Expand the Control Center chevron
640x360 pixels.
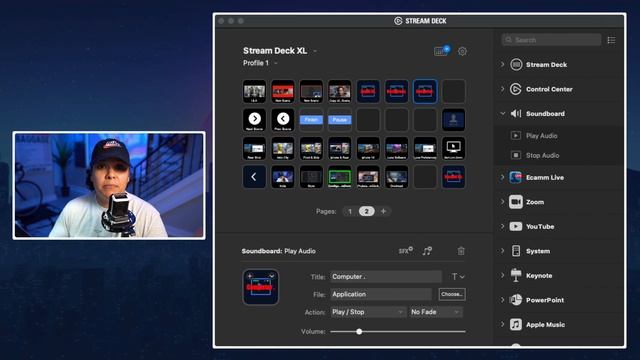pos(502,89)
